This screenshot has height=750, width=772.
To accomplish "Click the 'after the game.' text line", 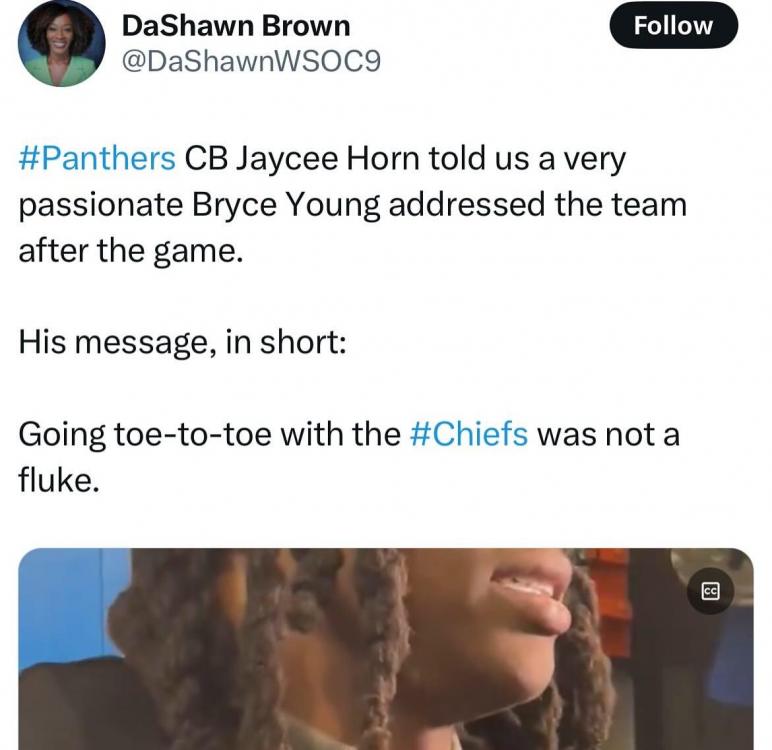I will (x=131, y=251).
